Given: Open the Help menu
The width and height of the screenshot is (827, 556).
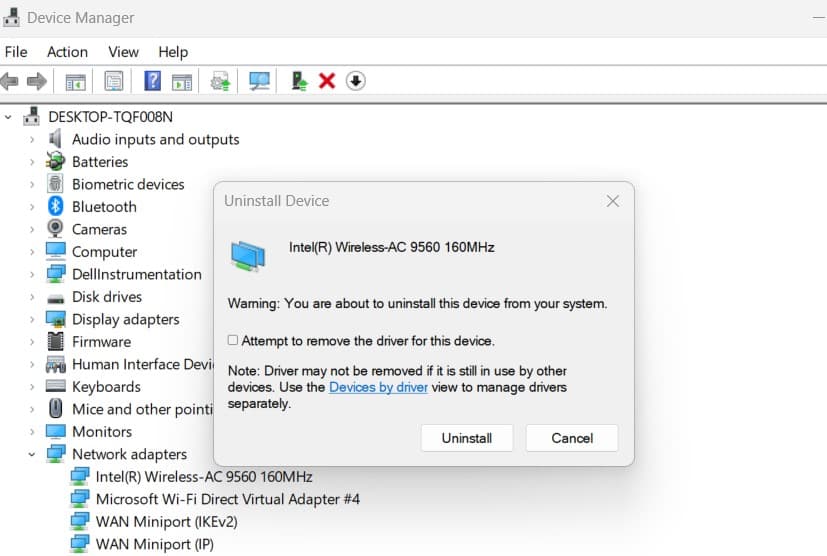Looking at the screenshot, I should point(173,52).
